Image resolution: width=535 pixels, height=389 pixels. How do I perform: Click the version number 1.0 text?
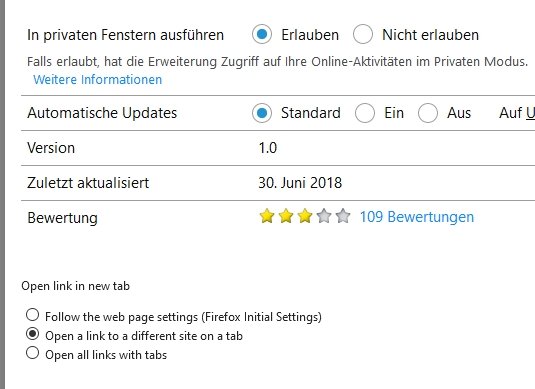point(268,148)
